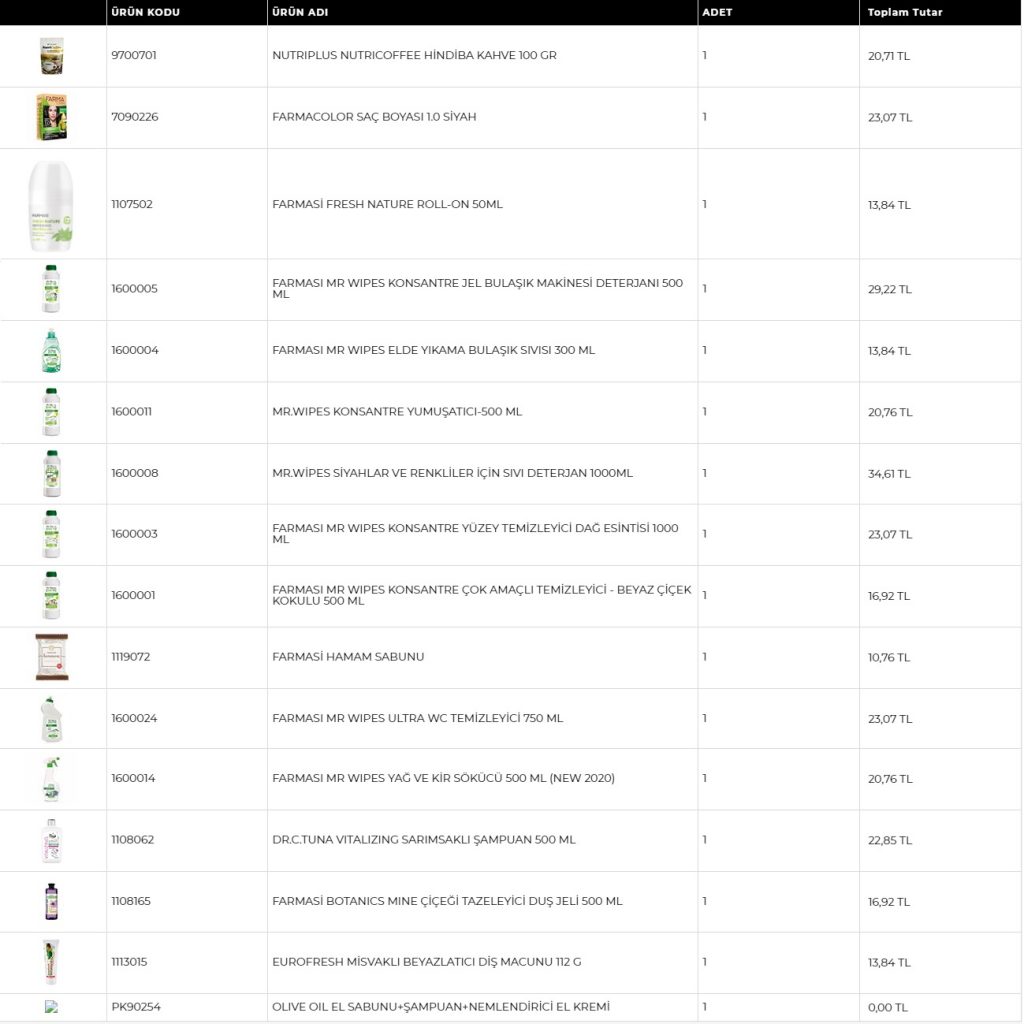Click the Fresh Nature roll-on product picture
1024x1024 pixels.
coord(51,205)
